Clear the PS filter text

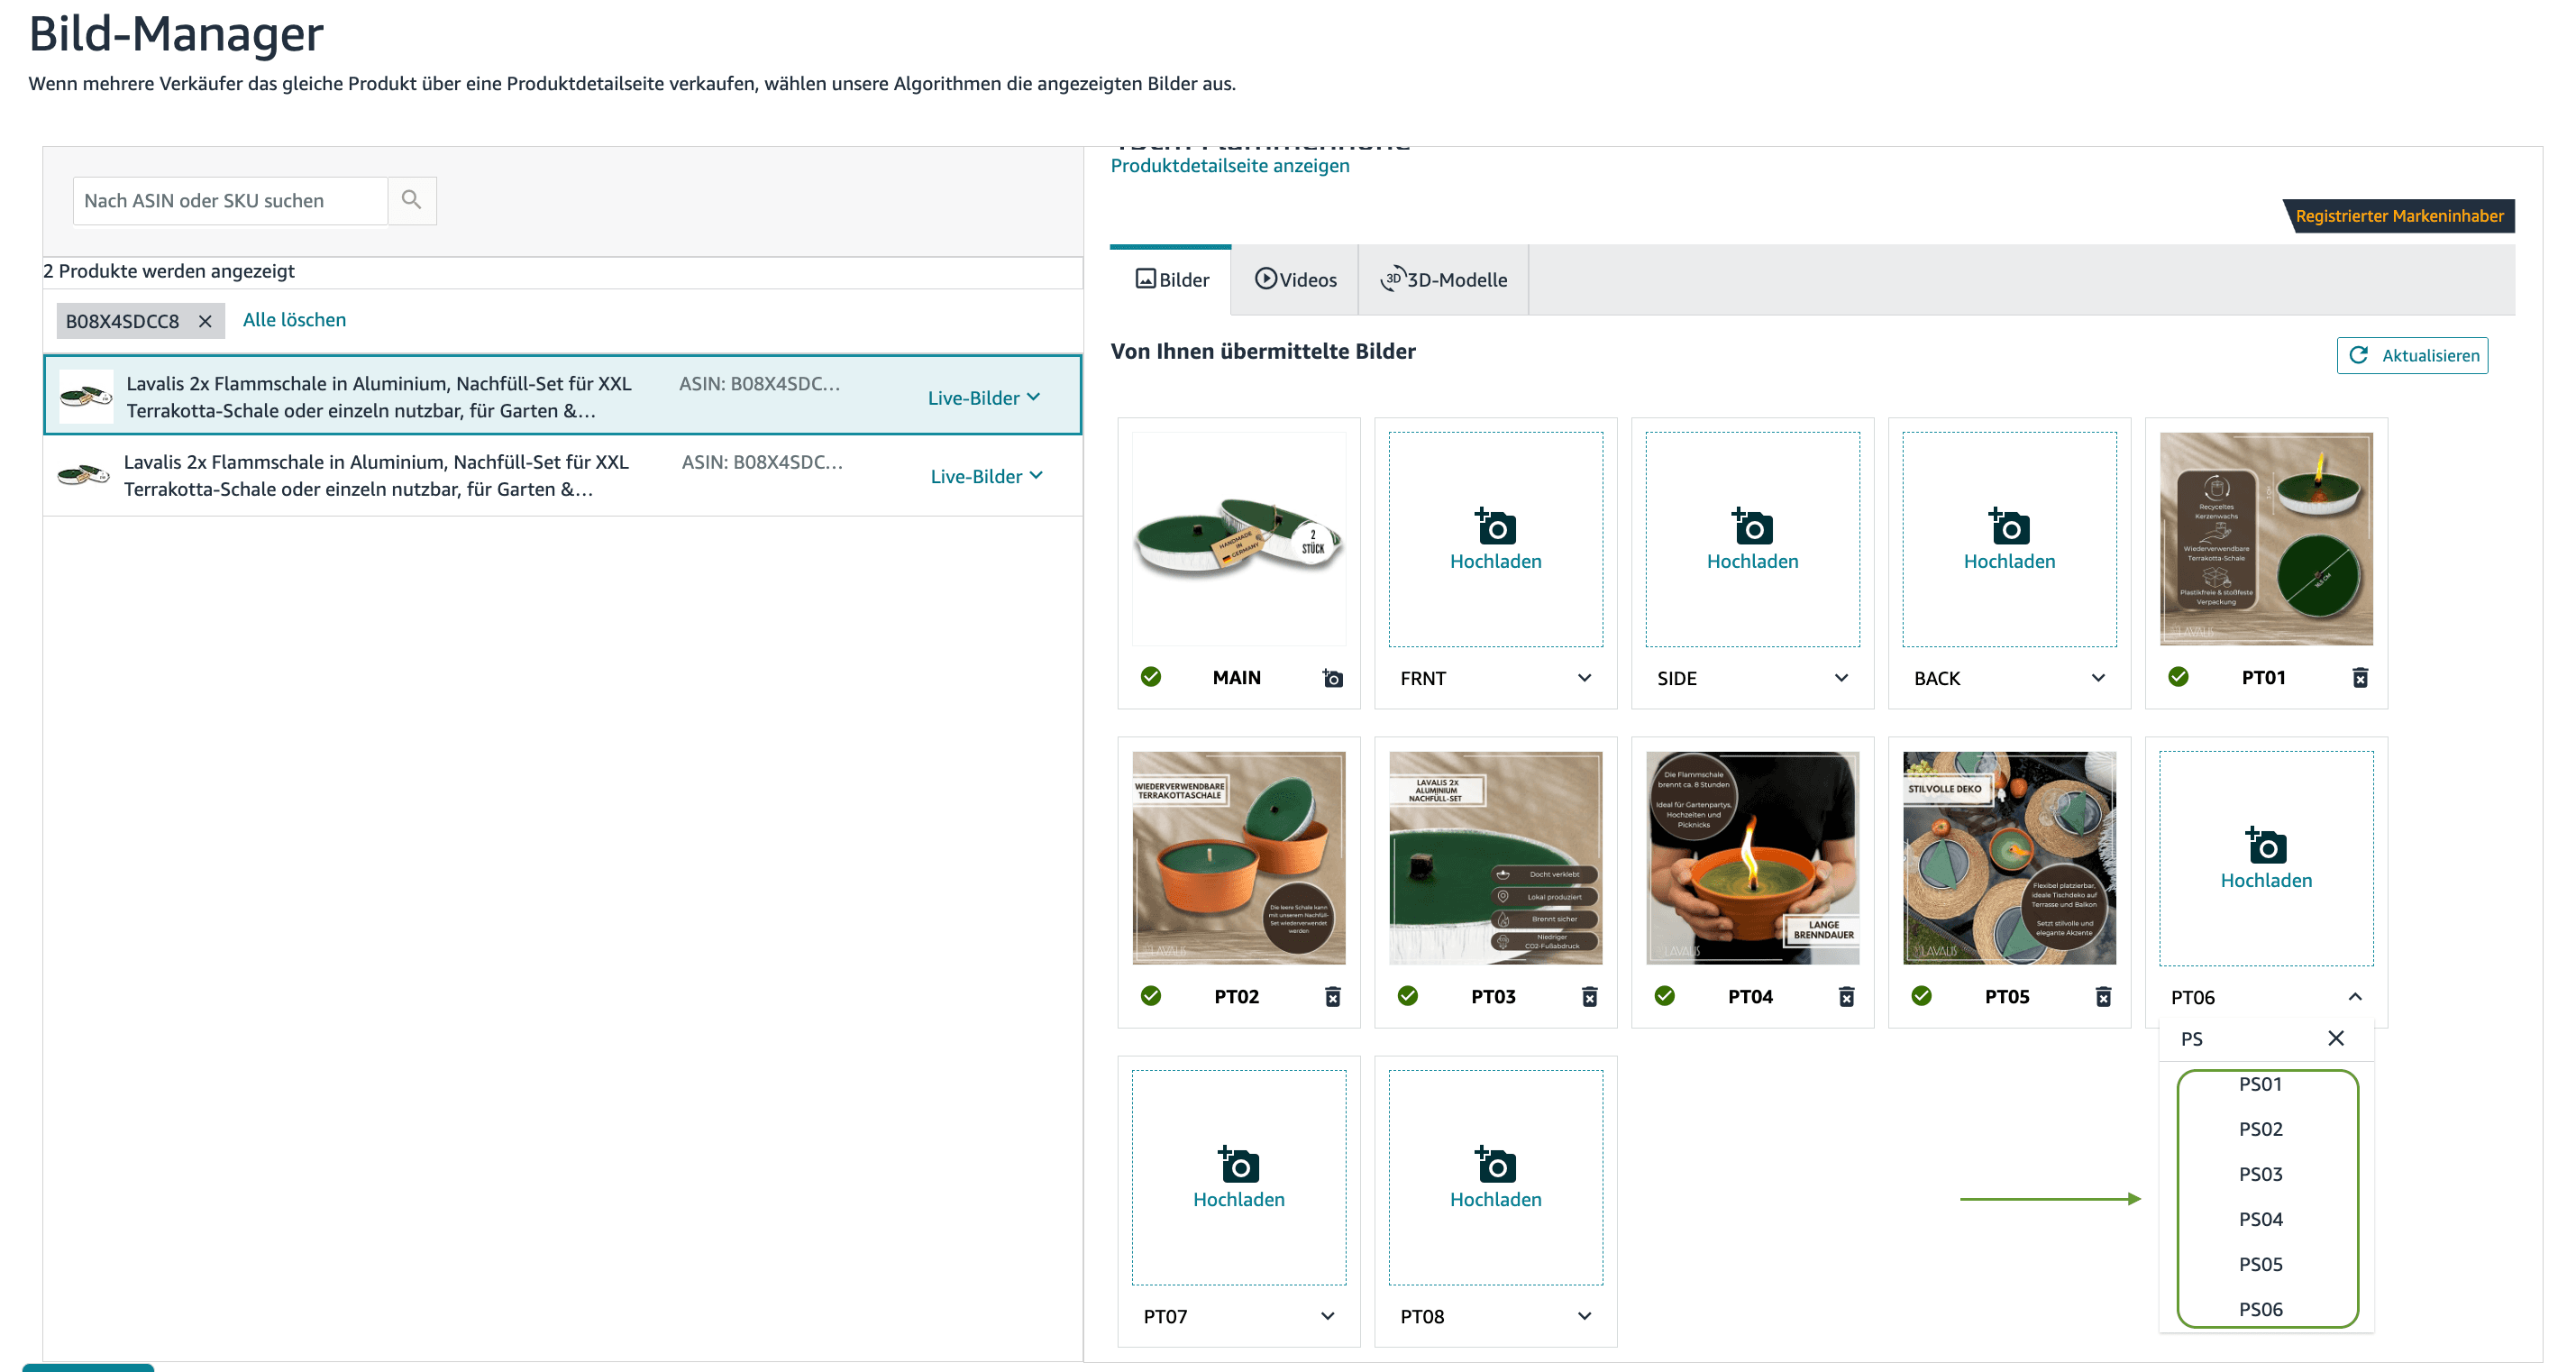[2336, 1039]
